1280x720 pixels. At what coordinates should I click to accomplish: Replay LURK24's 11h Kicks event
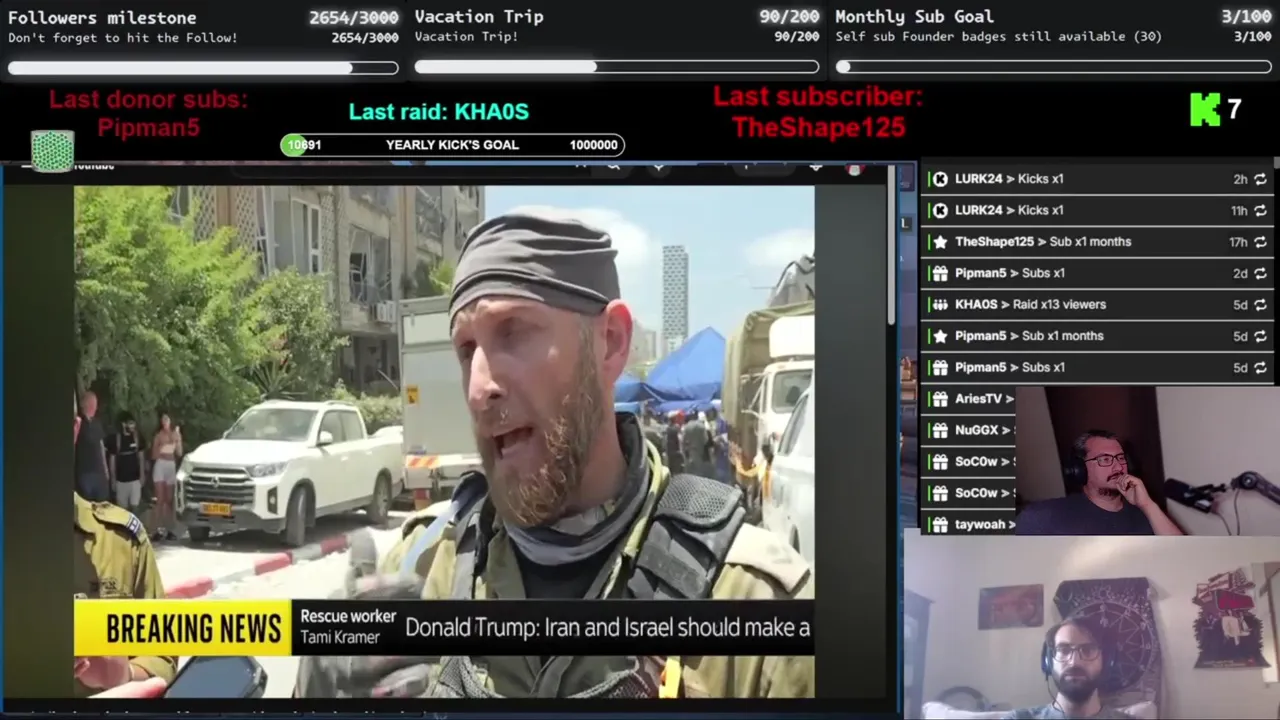click(x=1260, y=210)
